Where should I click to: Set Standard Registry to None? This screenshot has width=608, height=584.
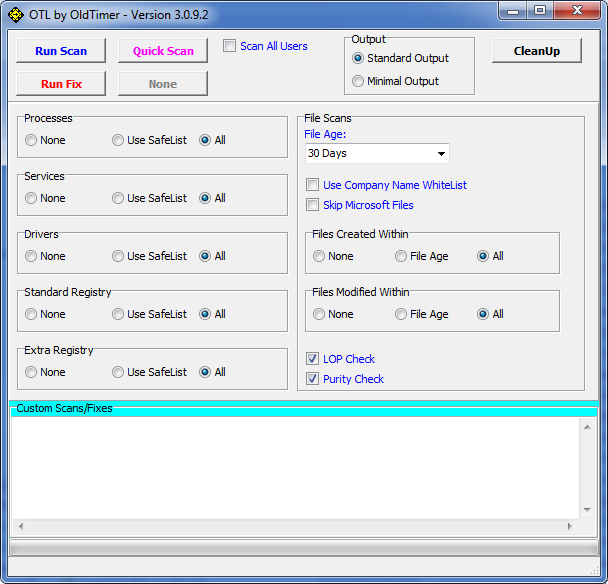click(x=31, y=314)
